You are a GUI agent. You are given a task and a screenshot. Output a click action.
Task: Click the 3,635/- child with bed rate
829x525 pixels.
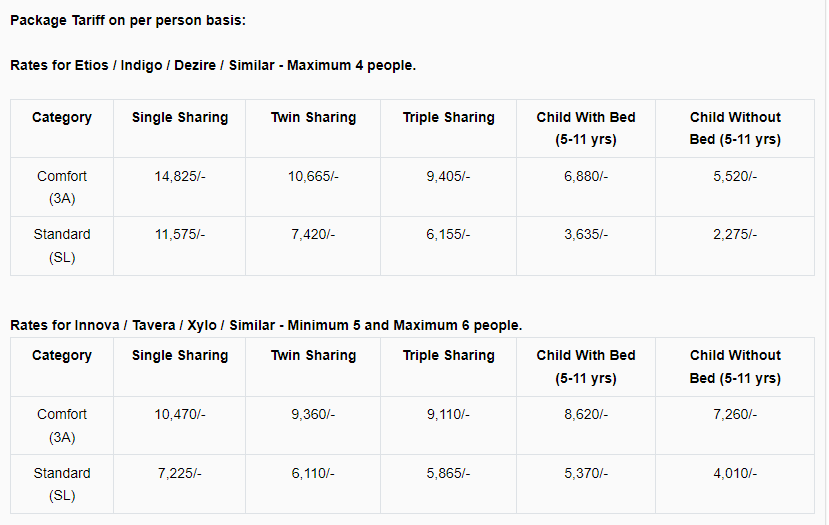586,234
